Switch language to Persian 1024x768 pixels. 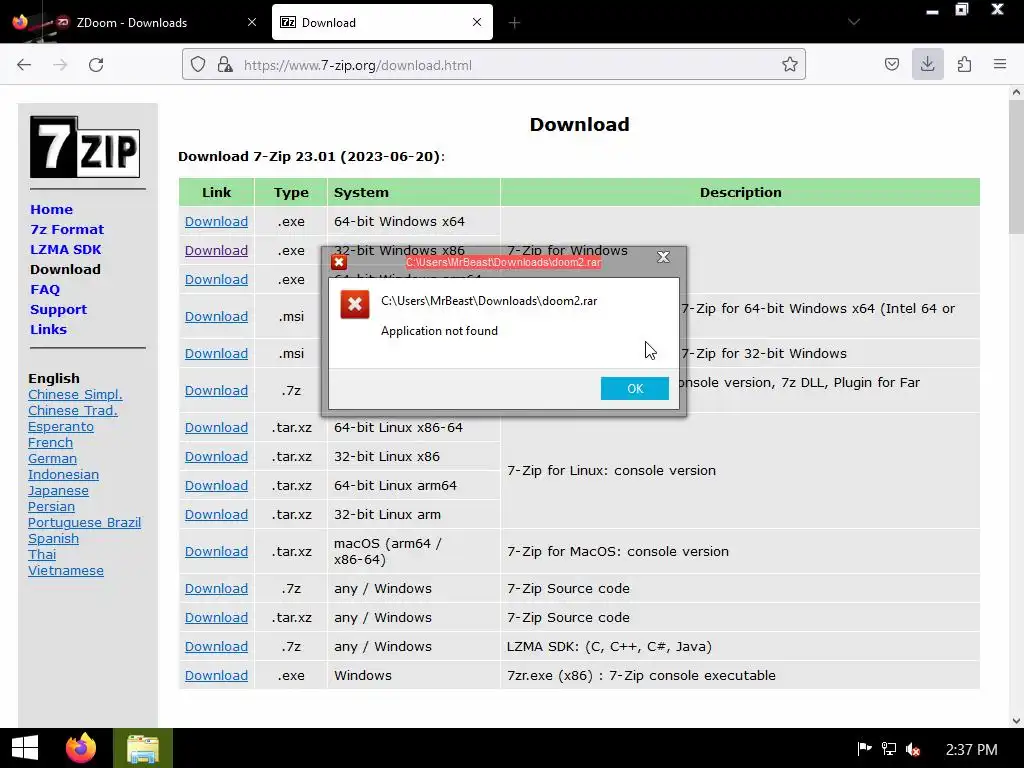pos(51,506)
